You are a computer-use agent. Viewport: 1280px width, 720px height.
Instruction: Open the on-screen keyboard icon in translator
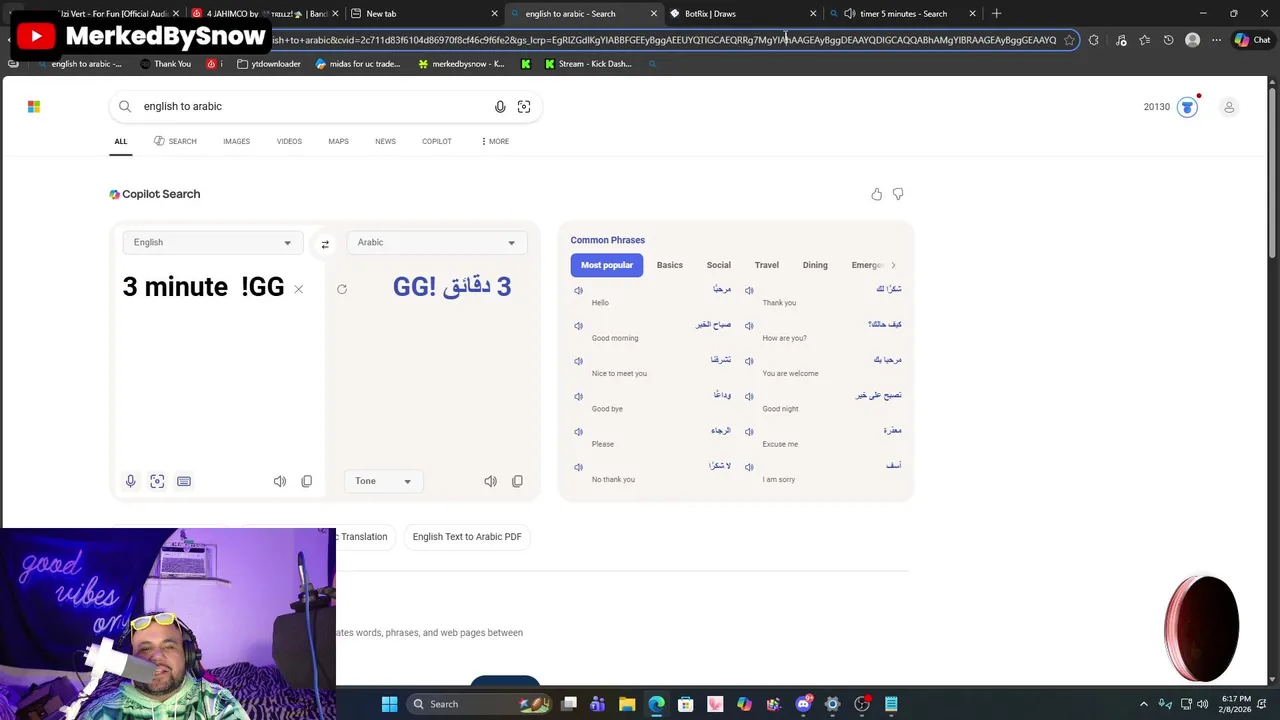click(184, 481)
